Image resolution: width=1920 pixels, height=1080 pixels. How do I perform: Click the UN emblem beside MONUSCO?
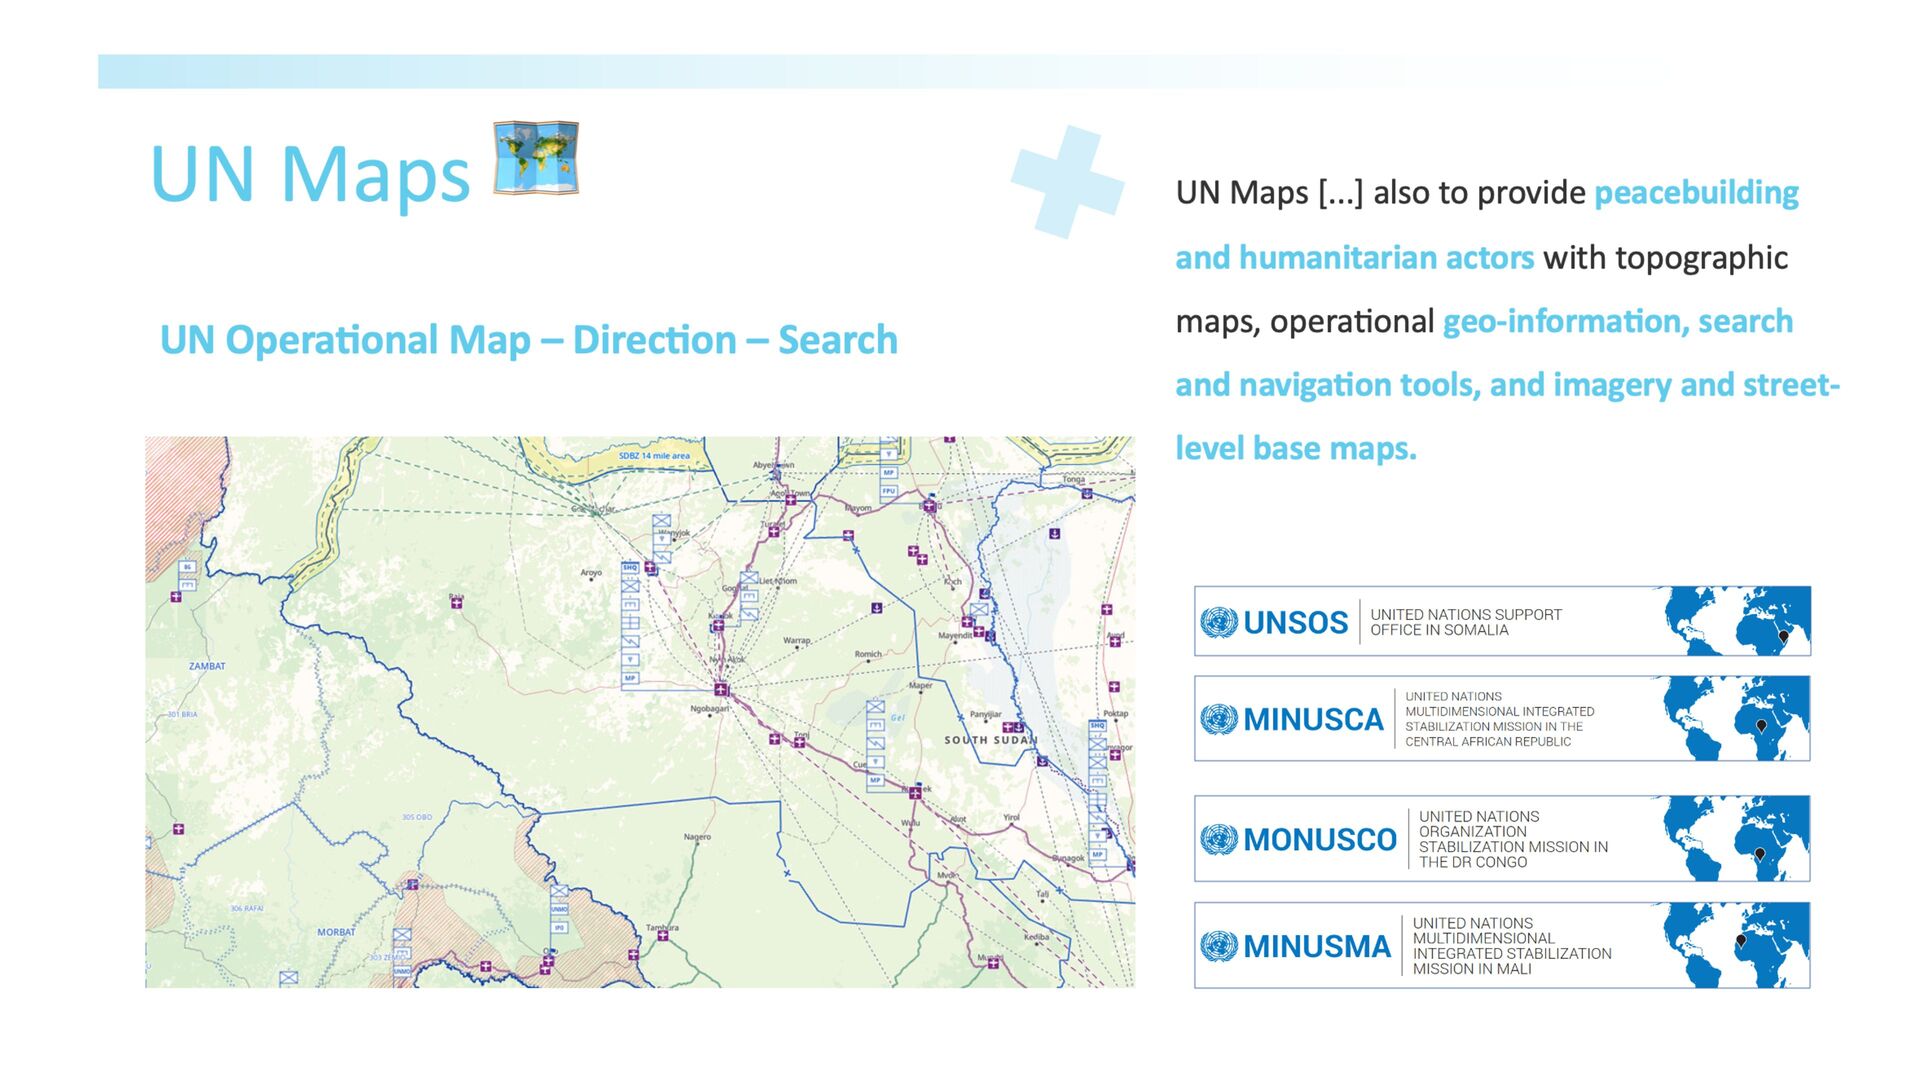(x=1218, y=839)
